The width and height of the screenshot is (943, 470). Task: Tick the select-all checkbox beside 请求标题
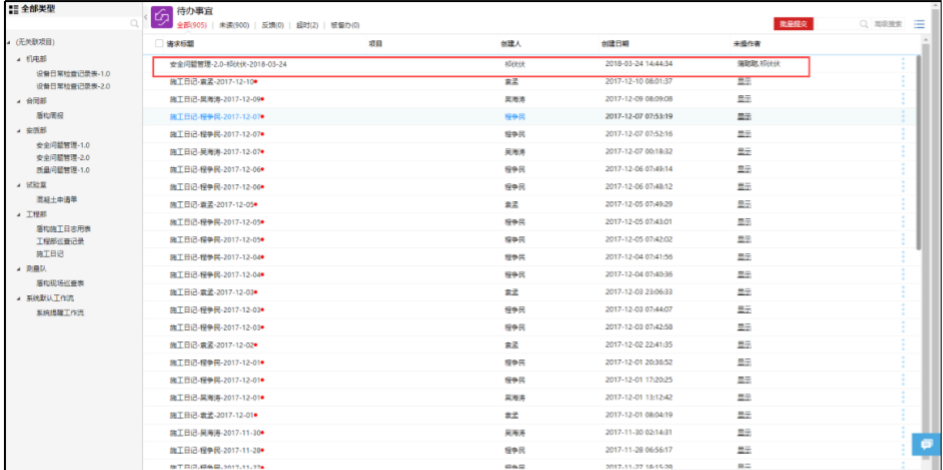click(x=159, y=43)
